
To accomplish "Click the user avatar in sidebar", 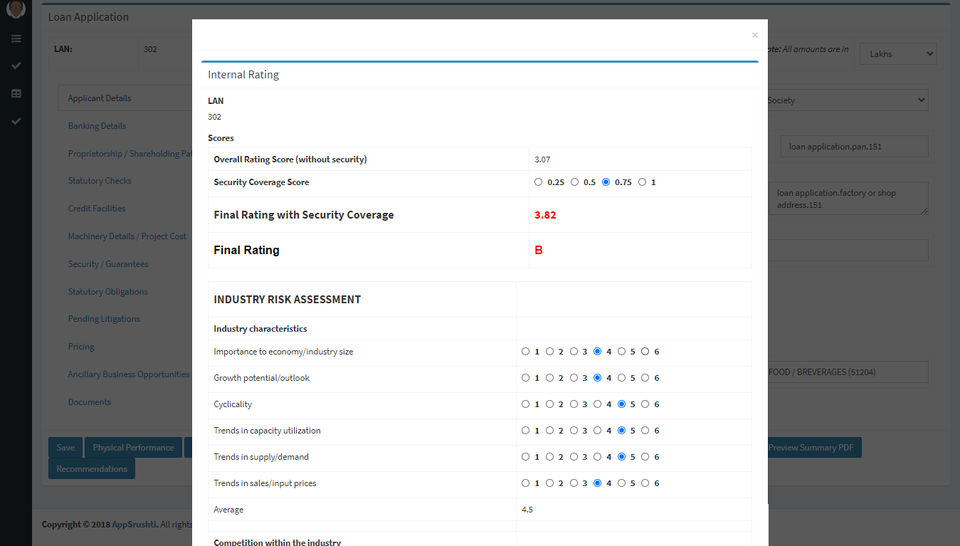I will (16, 9).
